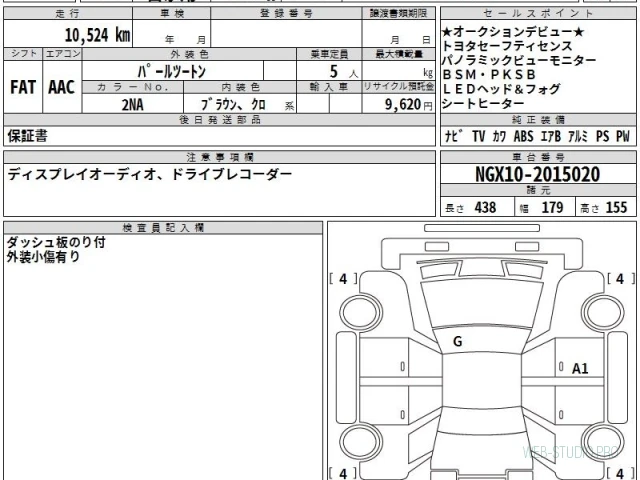Viewport: 640px width, 480px height.
Task: Click the PS equipment mark
Action: (x=602, y=136)
